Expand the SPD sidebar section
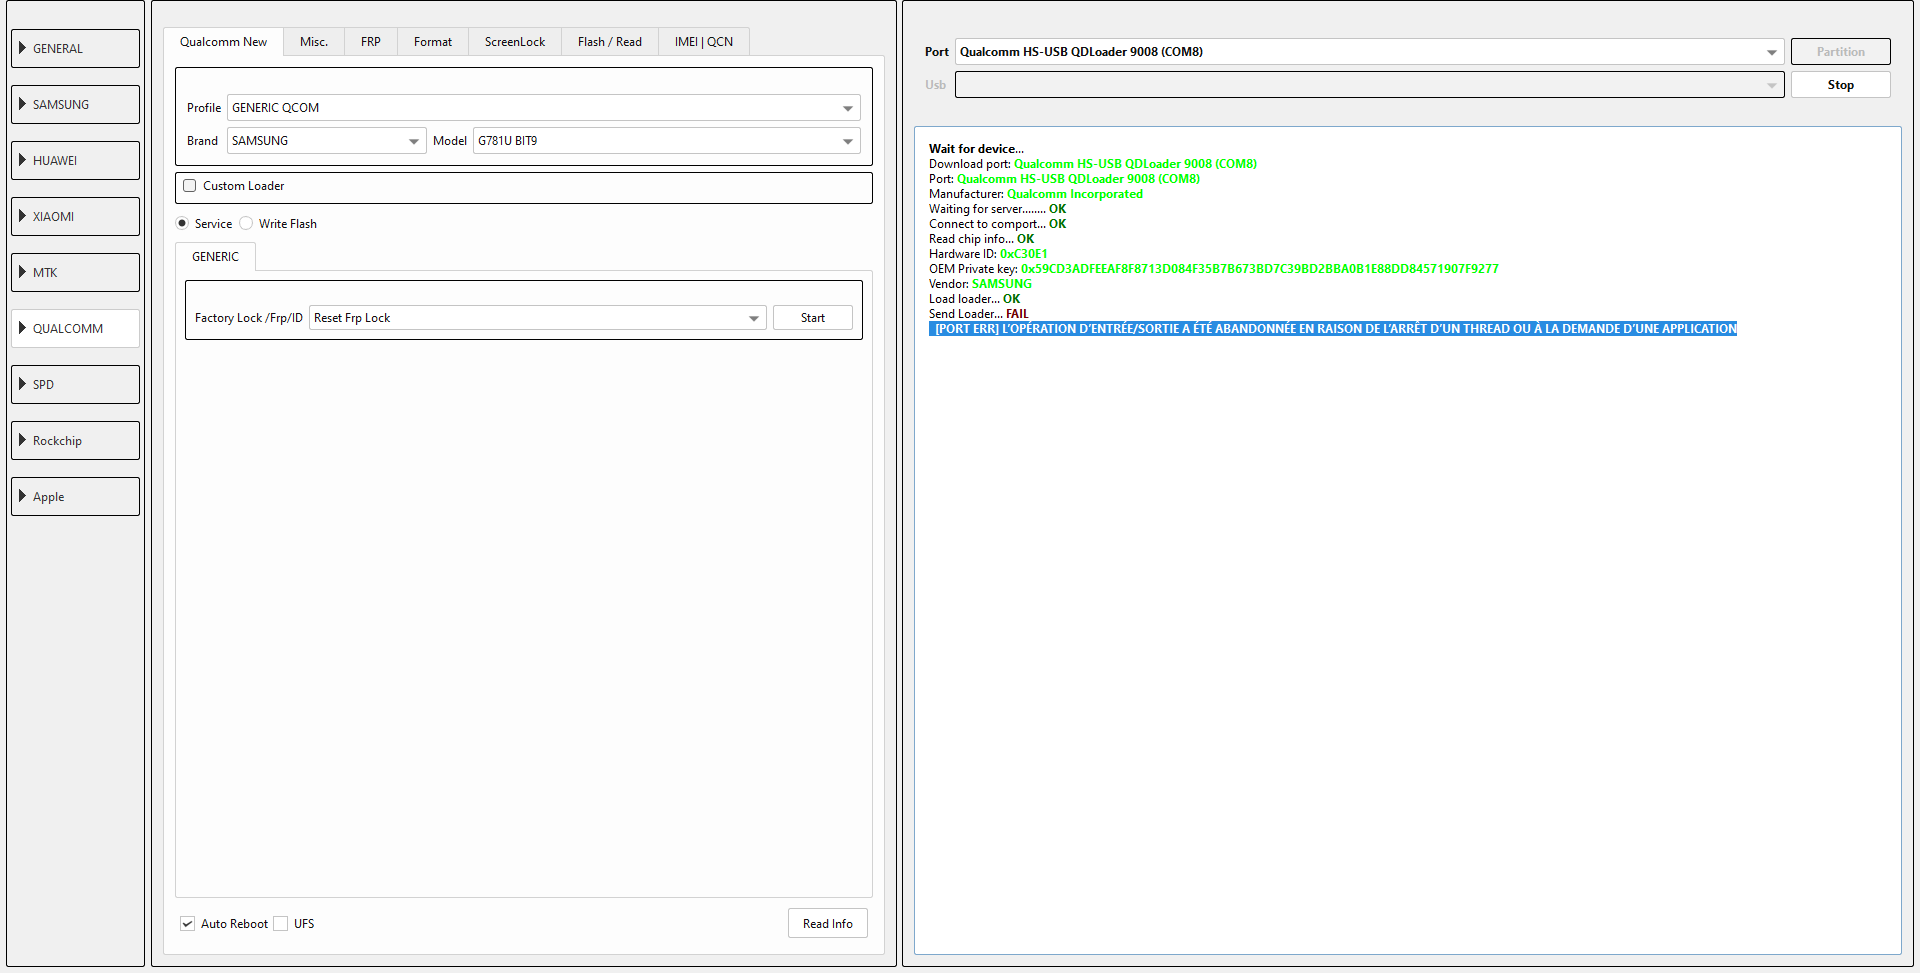The image size is (1920, 973). pos(75,385)
